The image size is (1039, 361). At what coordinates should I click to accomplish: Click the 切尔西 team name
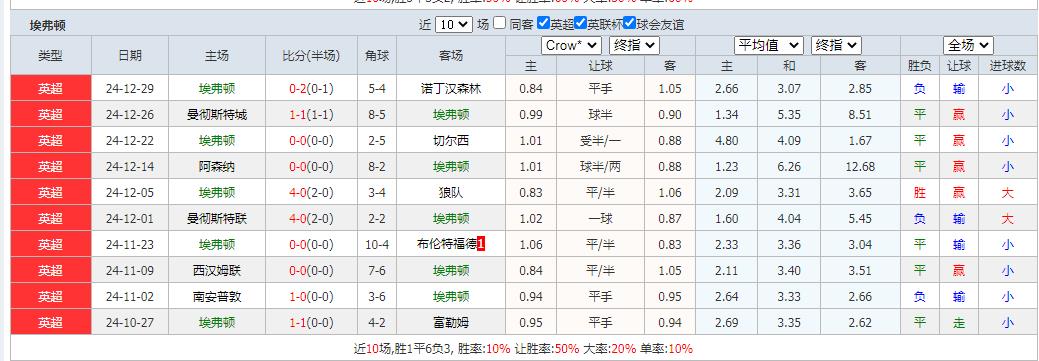pos(451,141)
